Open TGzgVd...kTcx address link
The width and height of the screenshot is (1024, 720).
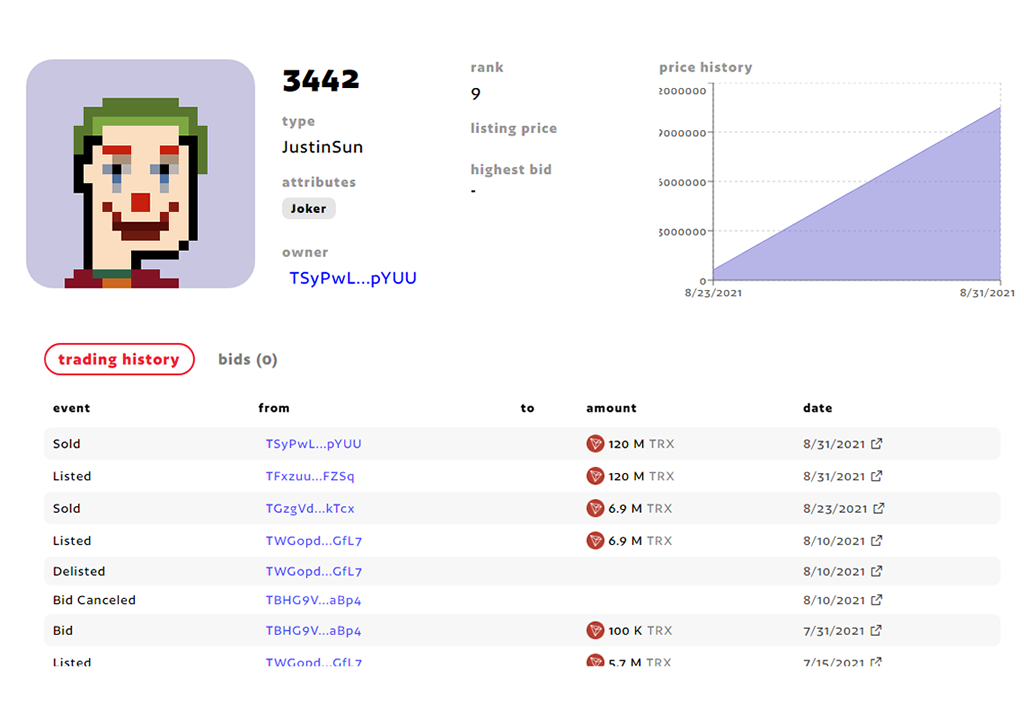(x=310, y=508)
